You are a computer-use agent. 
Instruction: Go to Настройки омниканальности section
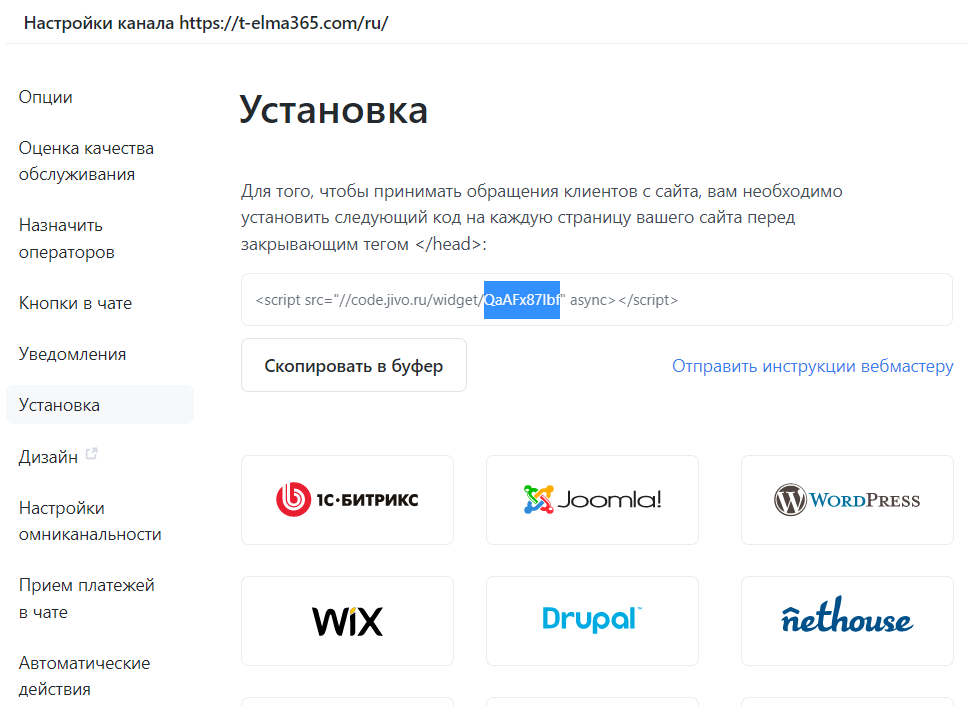coord(90,521)
